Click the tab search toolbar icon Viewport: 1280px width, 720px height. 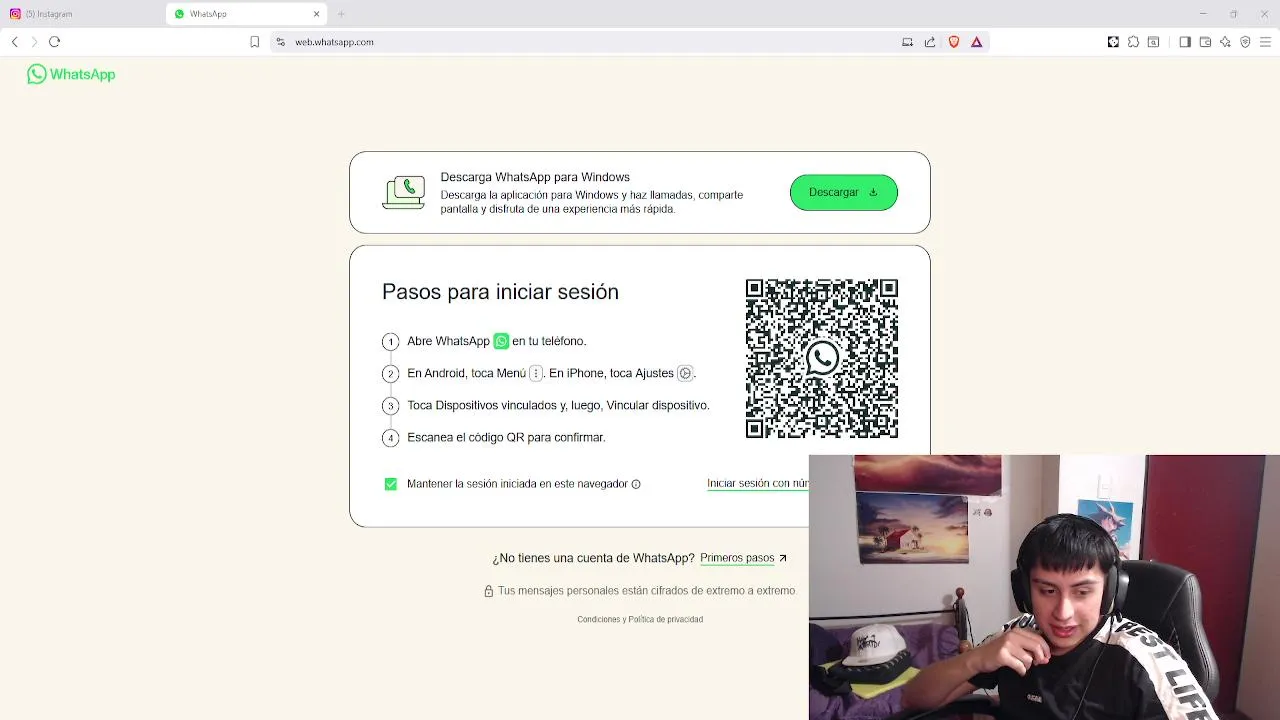[1153, 42]
